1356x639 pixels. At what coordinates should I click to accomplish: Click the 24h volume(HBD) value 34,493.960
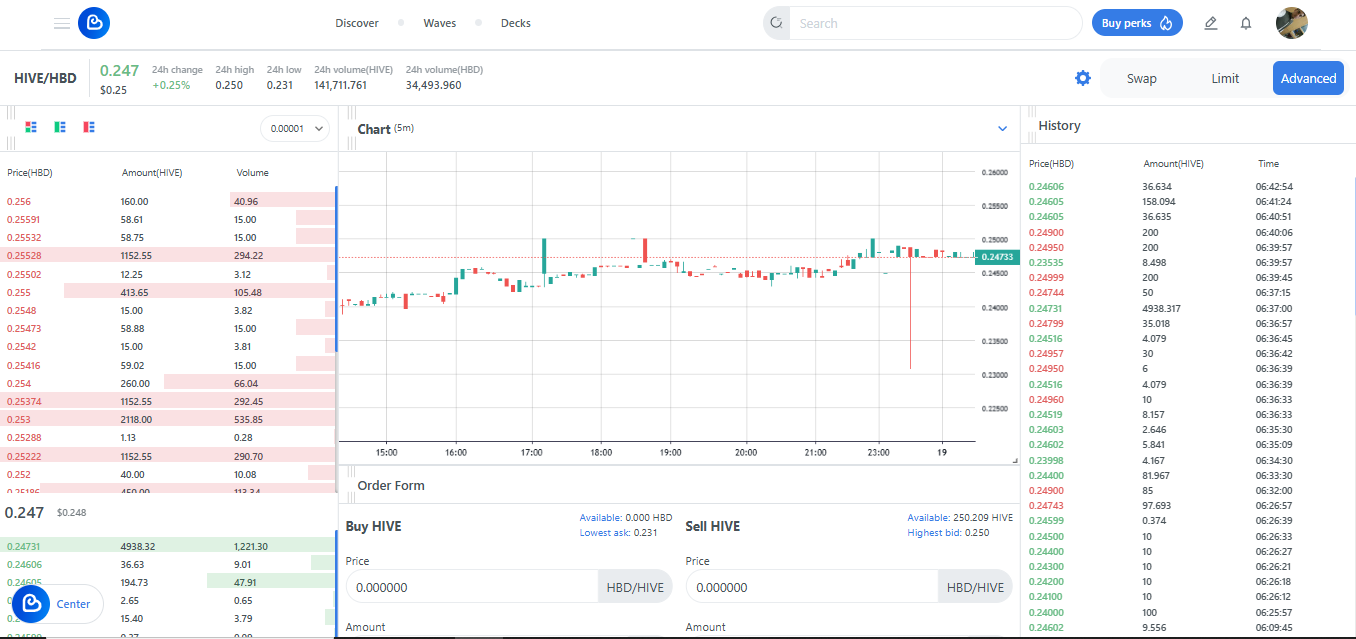433,85
